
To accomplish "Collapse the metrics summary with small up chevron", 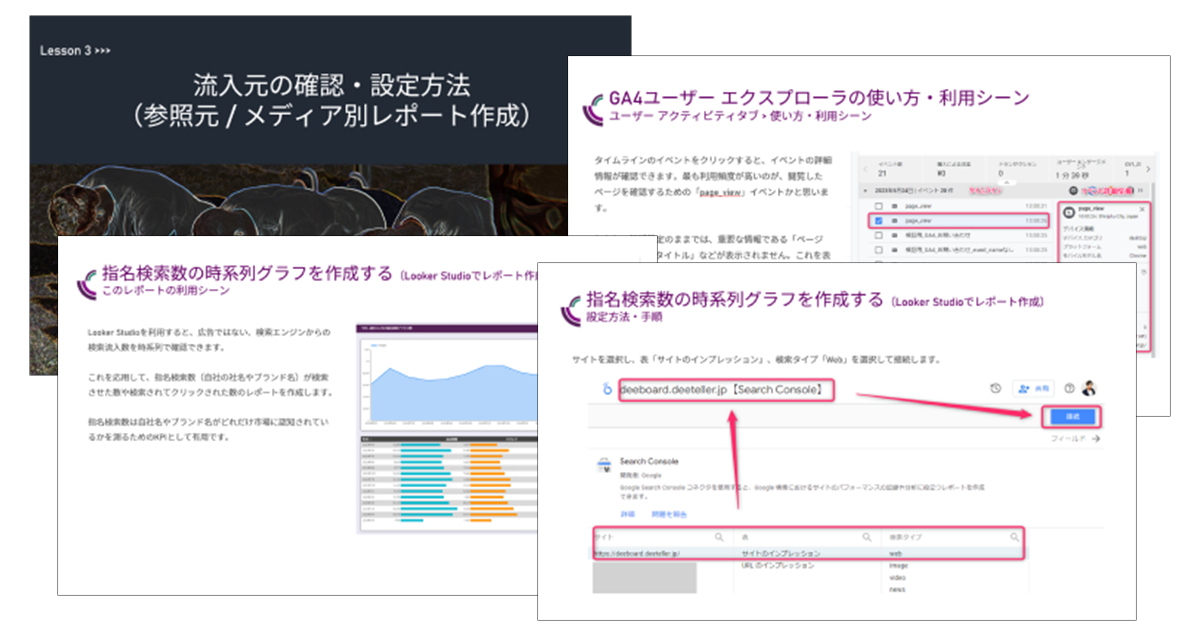I will click(1007, 182).
